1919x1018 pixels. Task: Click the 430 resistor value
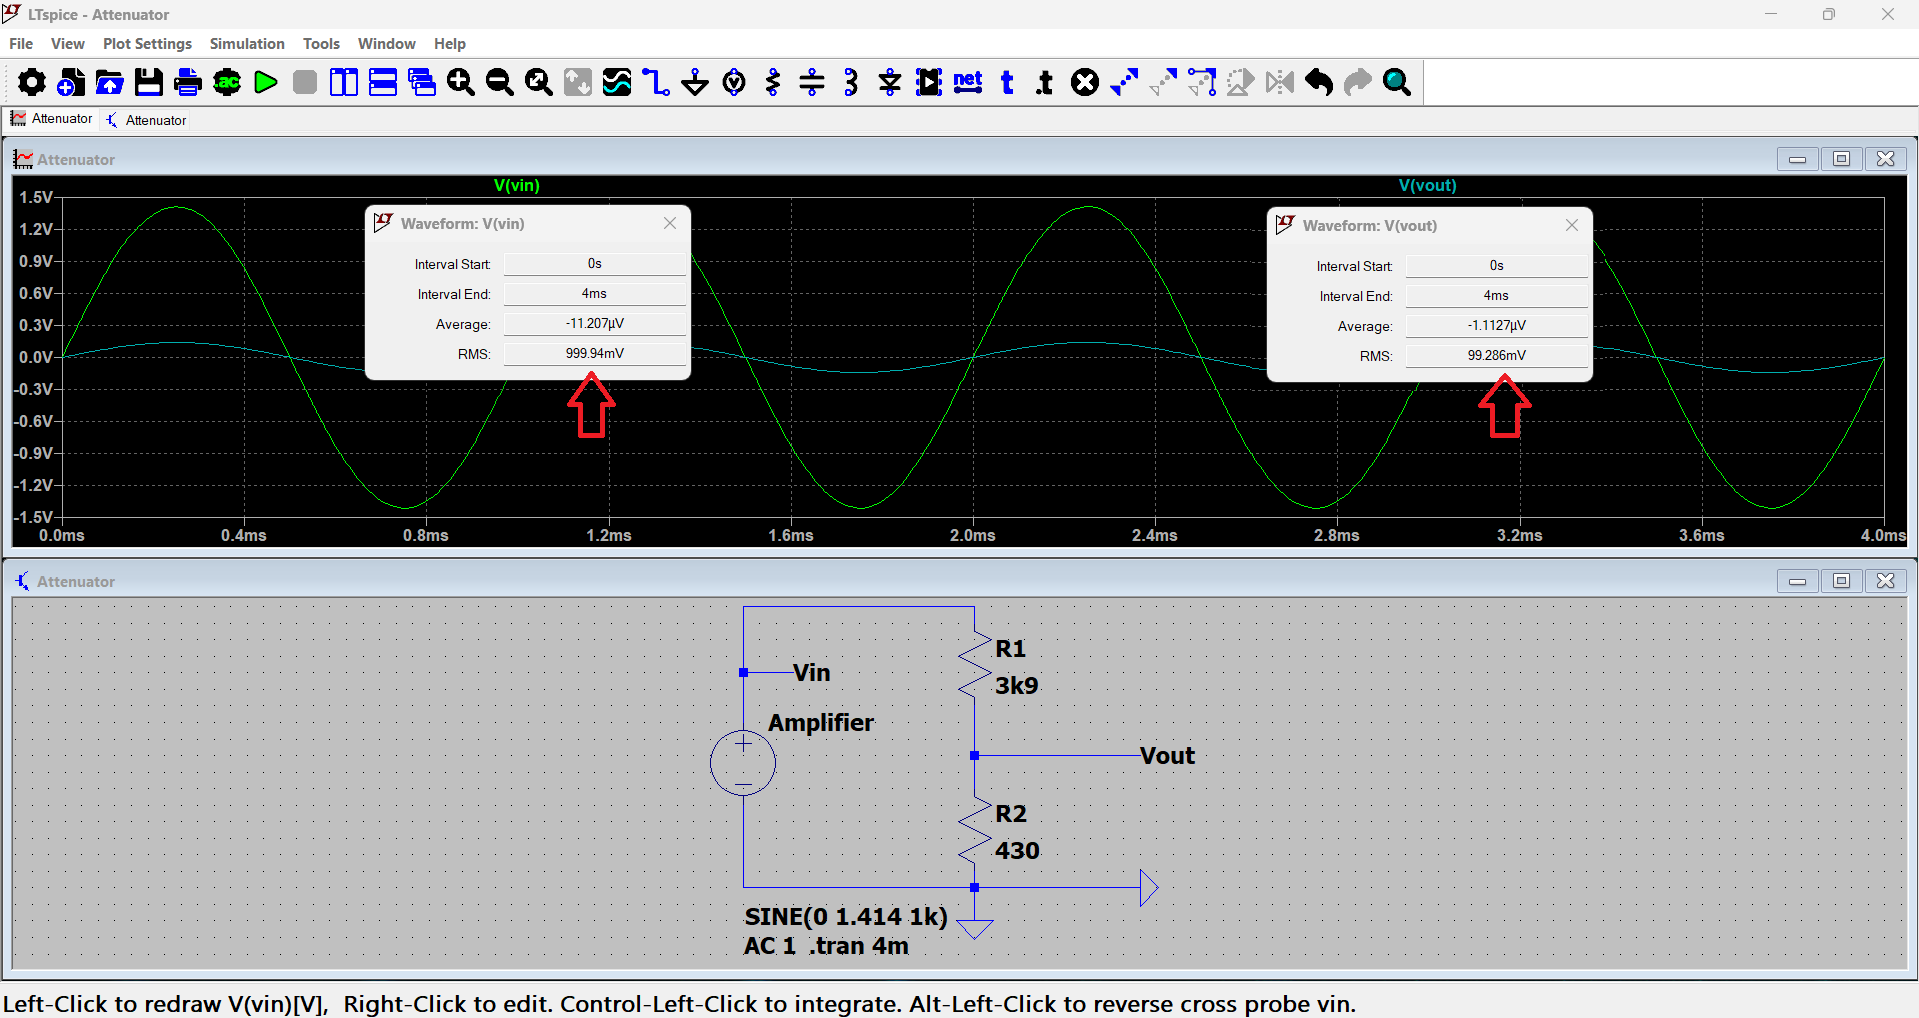click(1017, 851)
